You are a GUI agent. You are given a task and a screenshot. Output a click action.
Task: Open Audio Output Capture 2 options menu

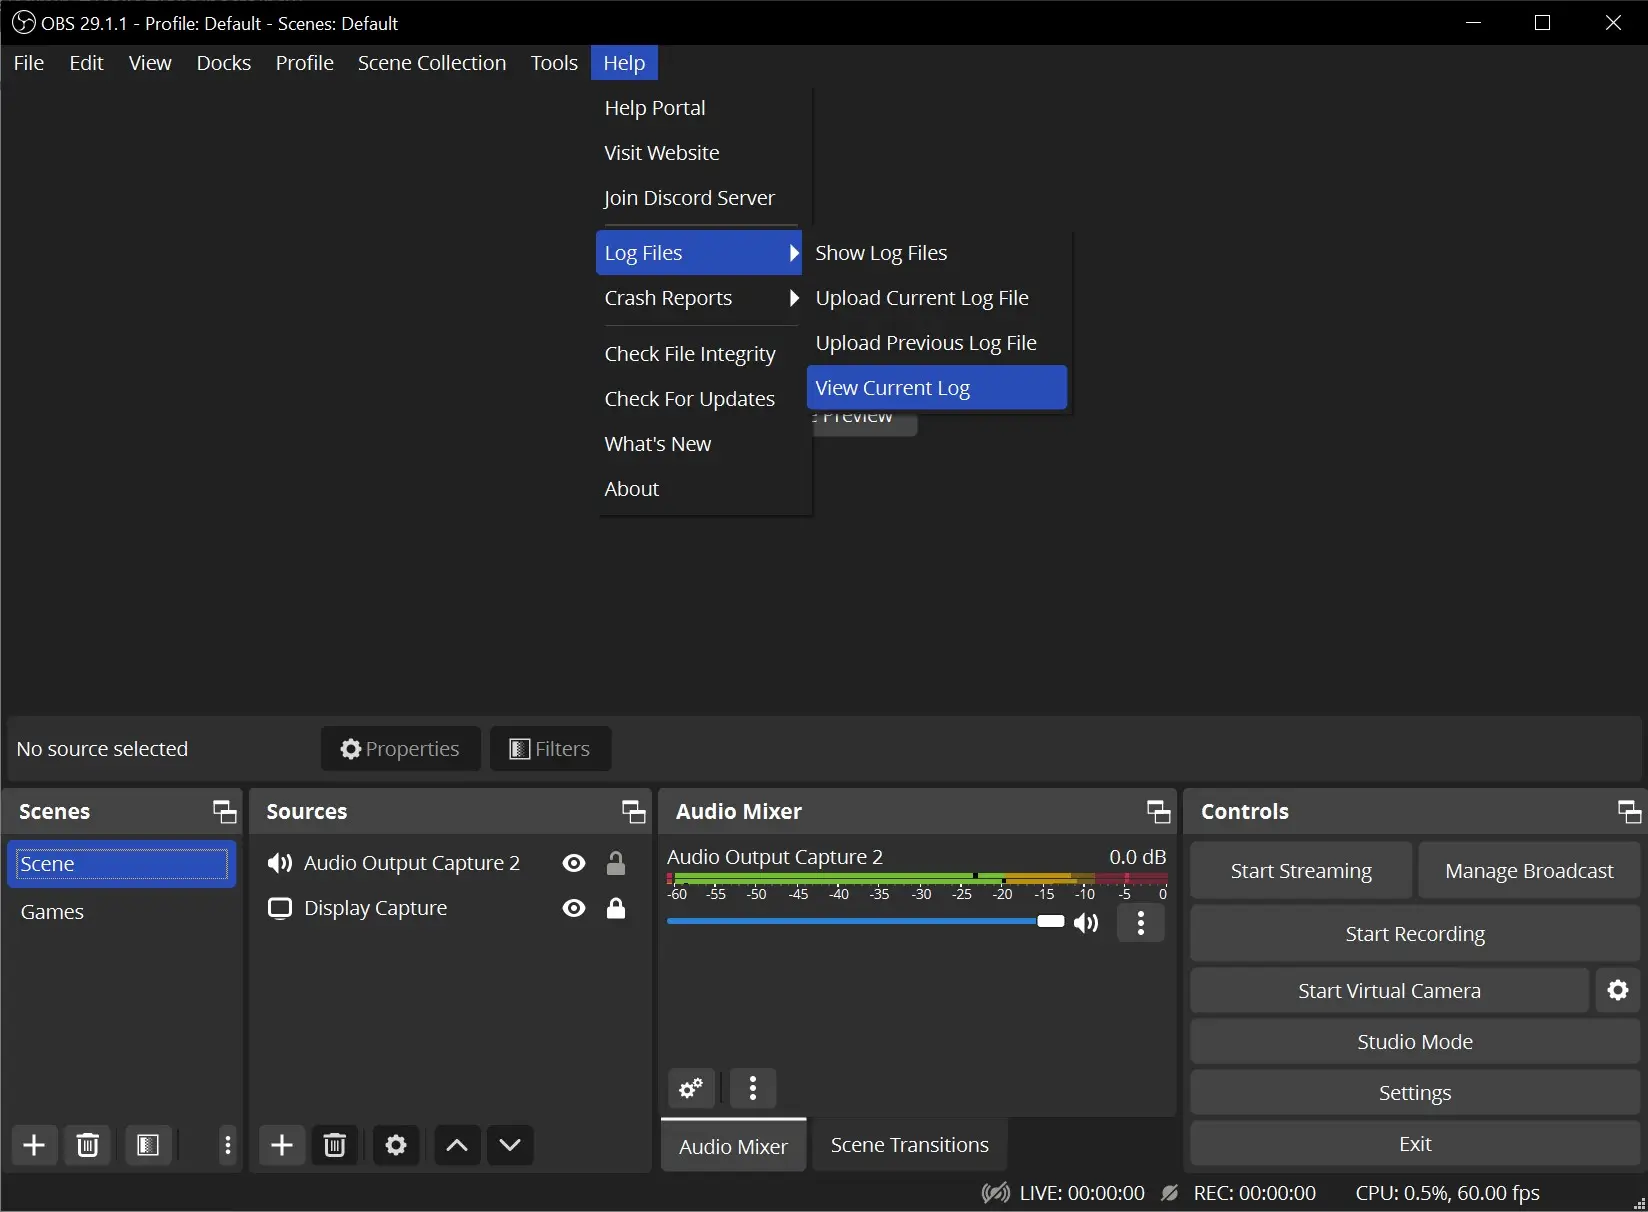click(x=1141, y=922)
